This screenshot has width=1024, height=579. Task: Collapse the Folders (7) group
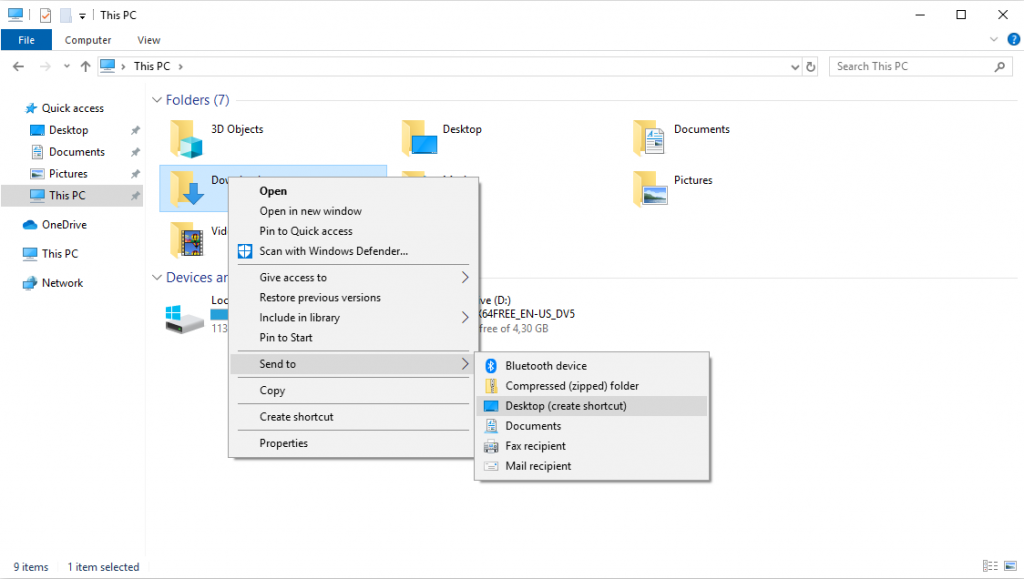coord(157,100)
